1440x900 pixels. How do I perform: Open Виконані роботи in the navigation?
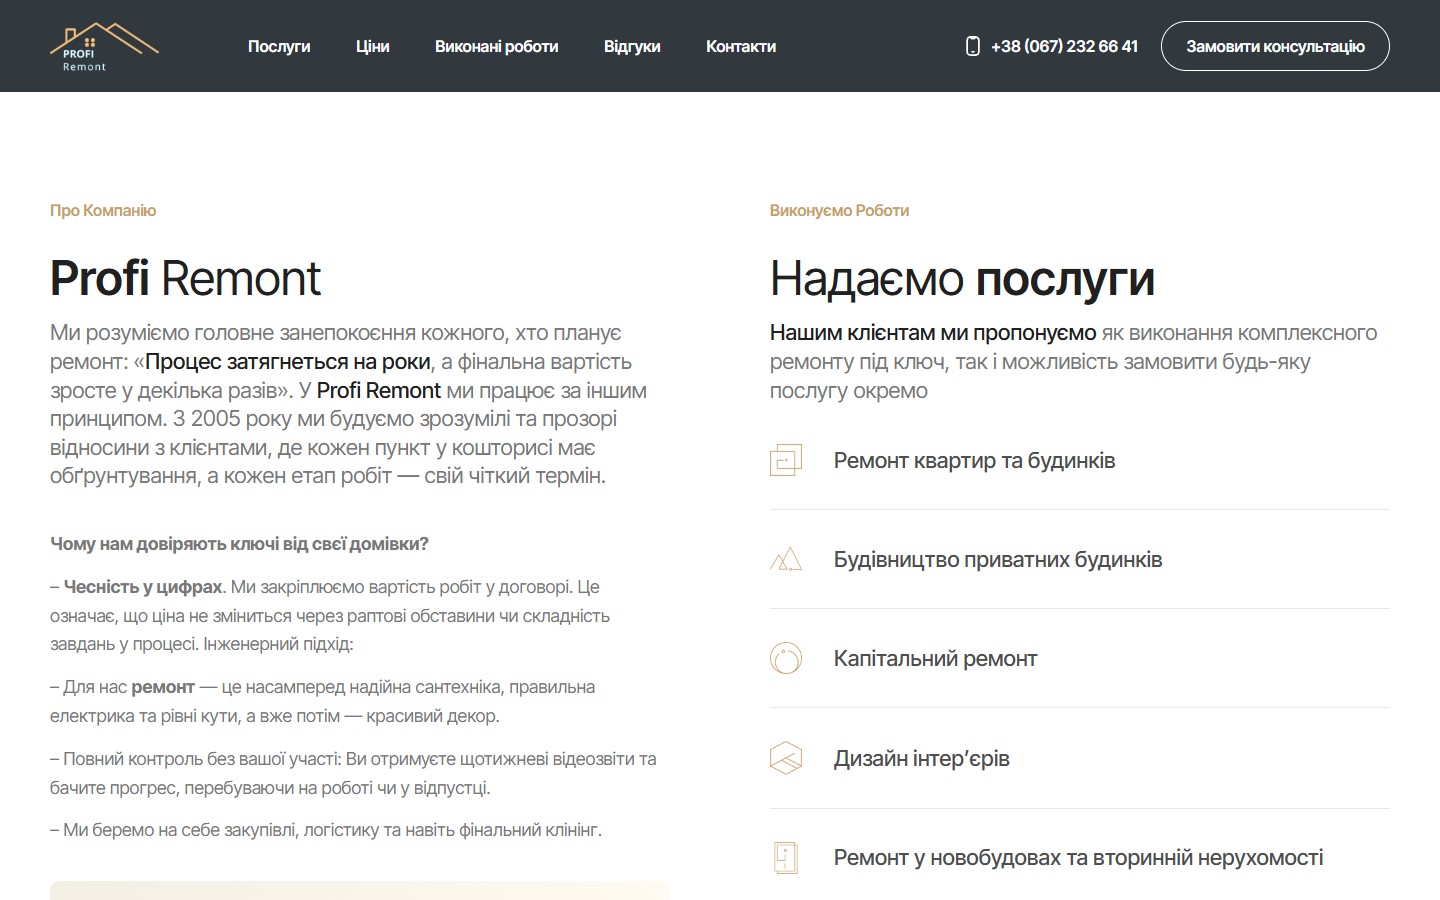496,46
